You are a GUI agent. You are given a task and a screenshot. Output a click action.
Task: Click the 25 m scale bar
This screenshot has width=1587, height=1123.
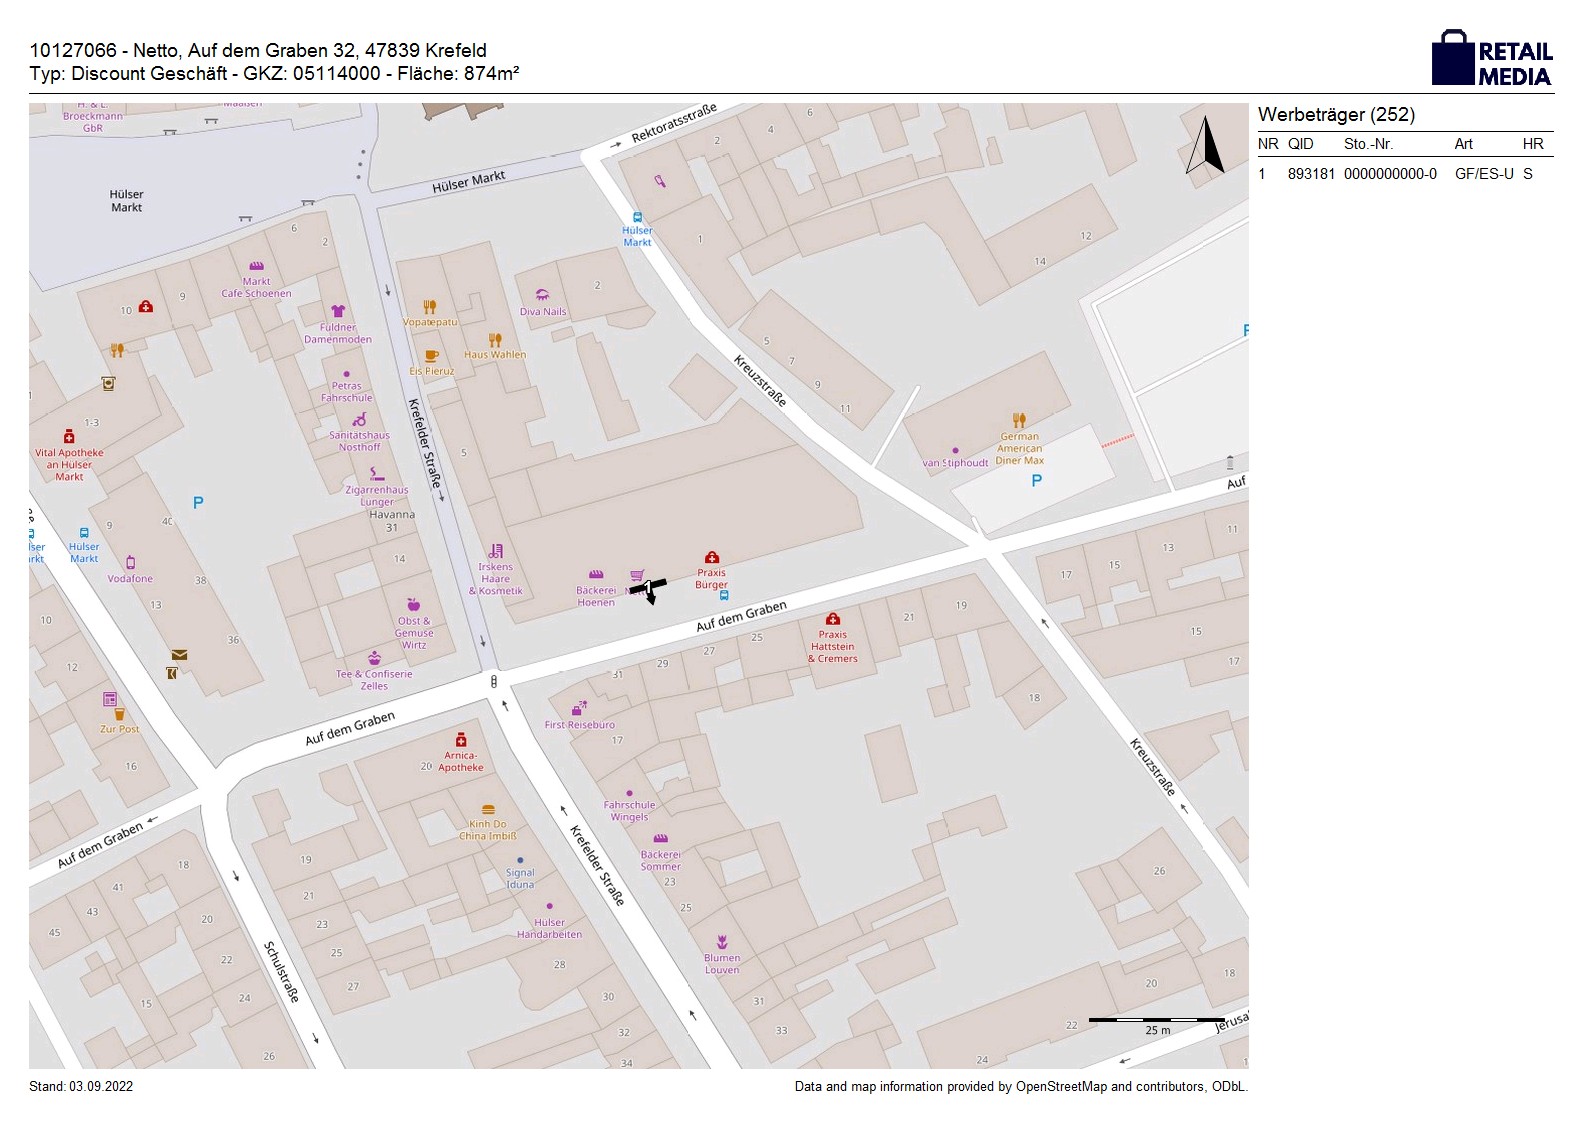pyautogui.click(x=1156, y=1020)
